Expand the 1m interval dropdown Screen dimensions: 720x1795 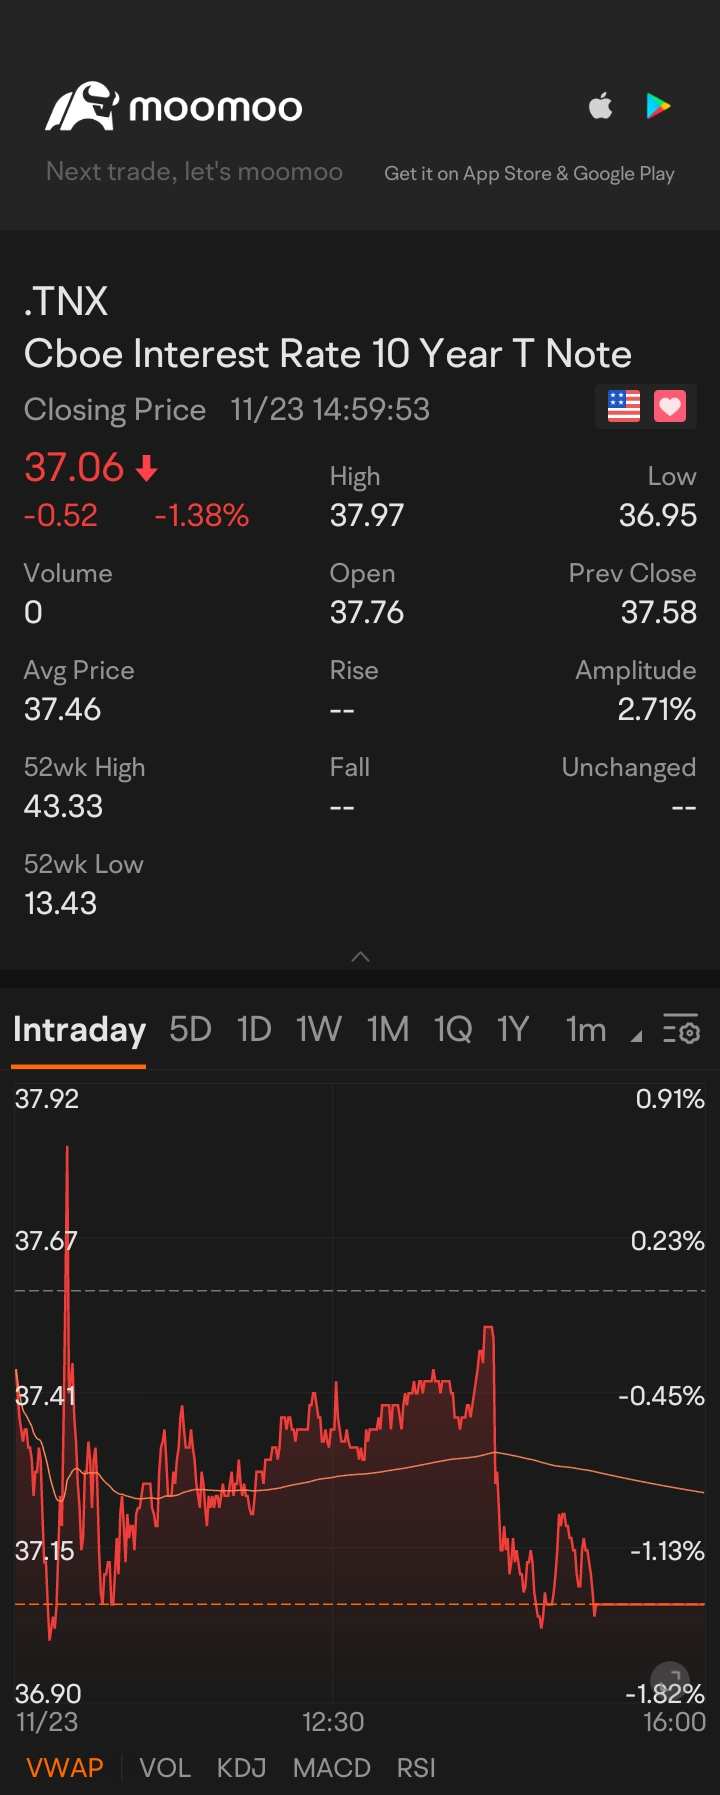click(586, 1029)
